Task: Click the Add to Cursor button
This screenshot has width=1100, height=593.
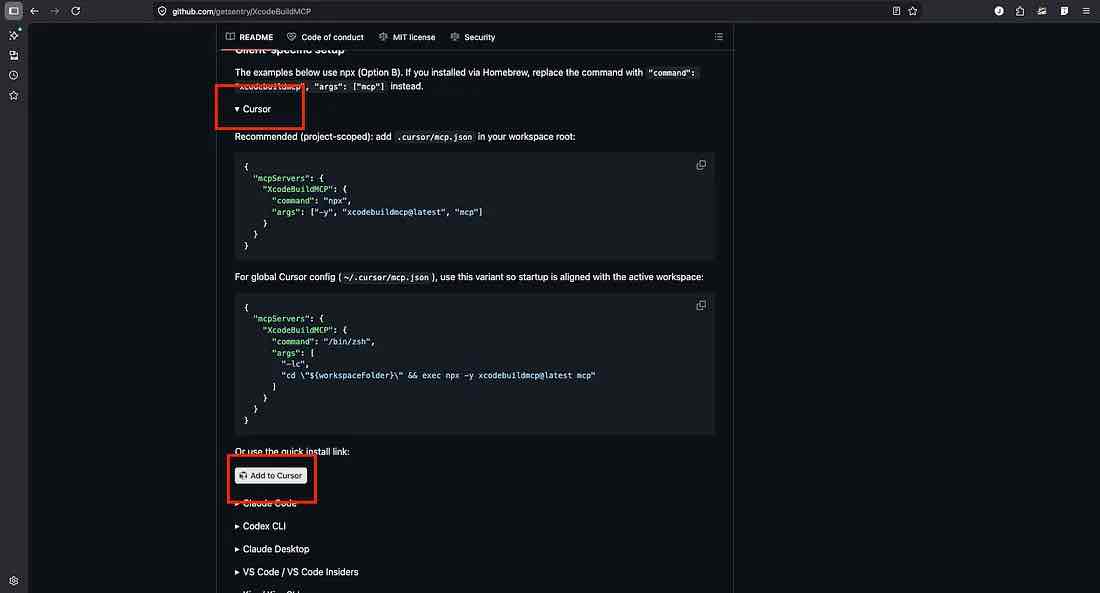Action: [x=271, y=476]
